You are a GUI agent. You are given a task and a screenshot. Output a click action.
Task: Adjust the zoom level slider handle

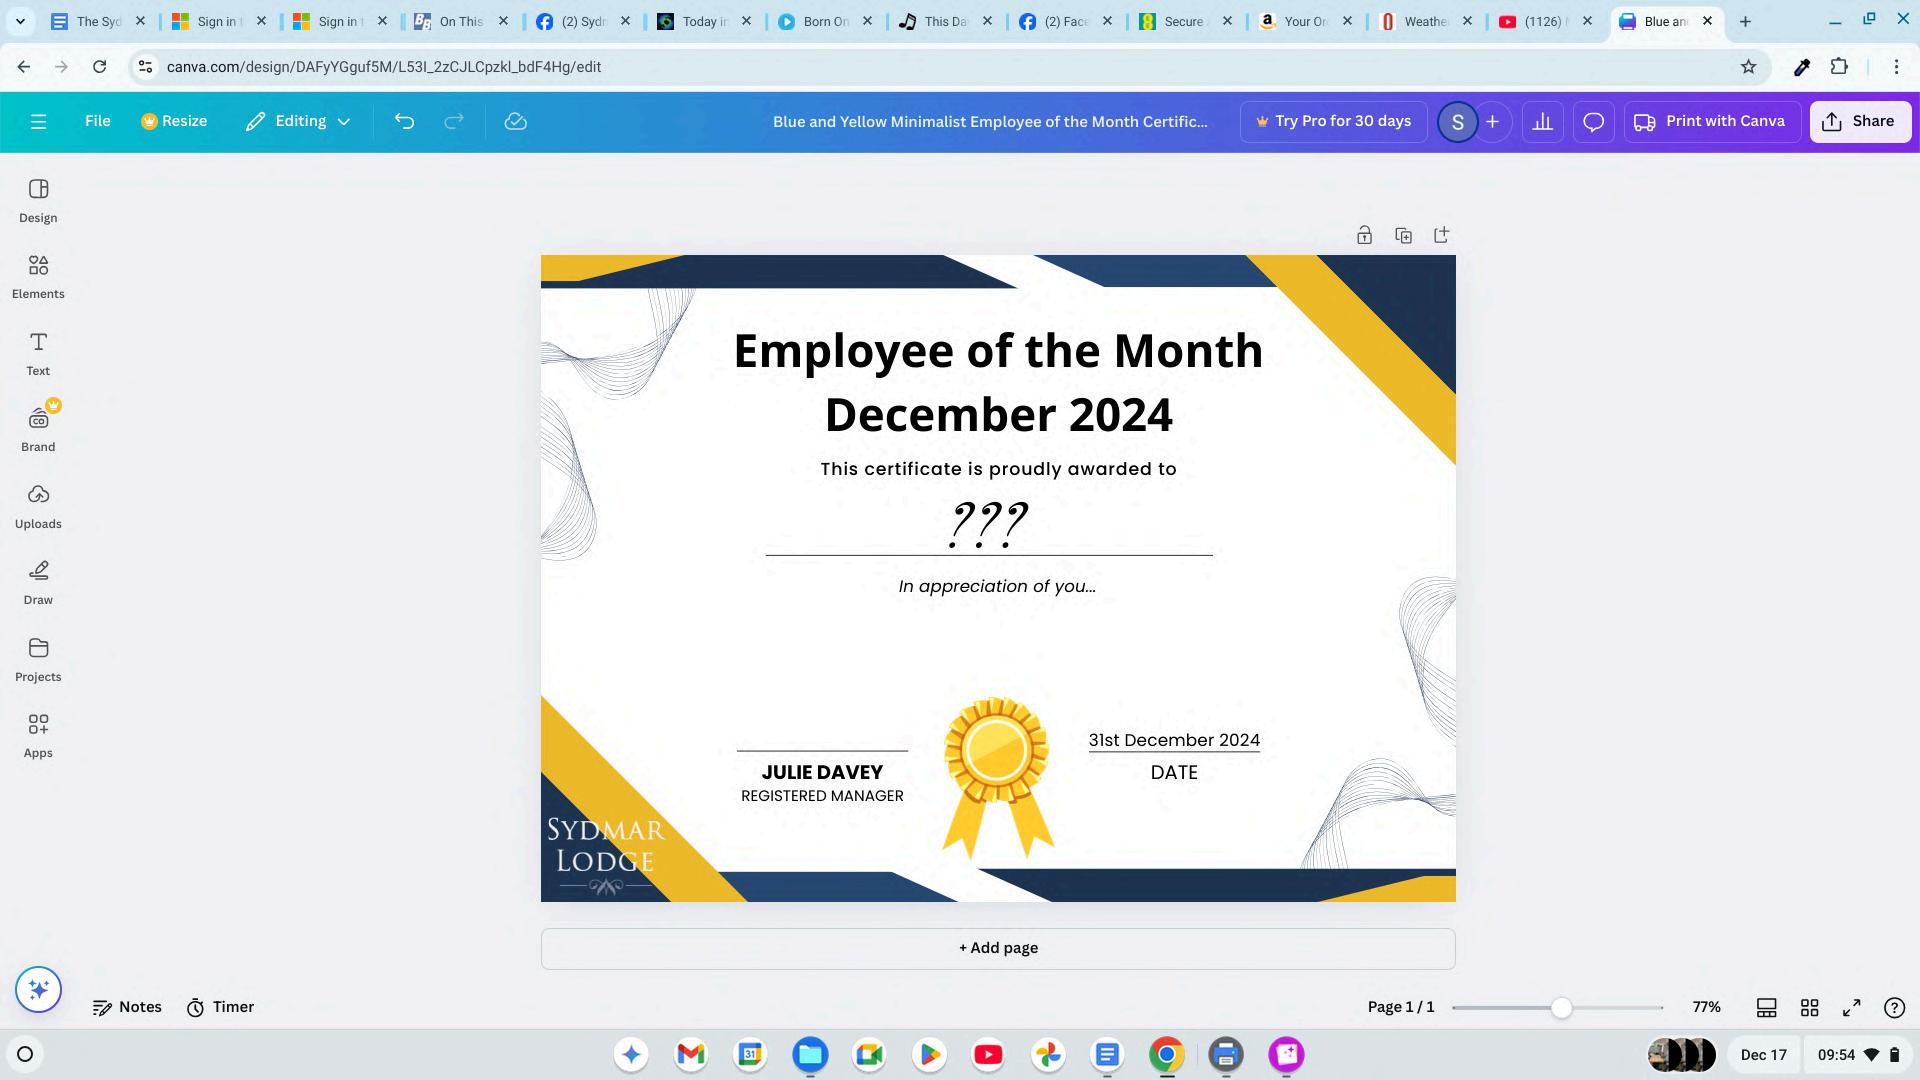(x=1561, y=1007)
